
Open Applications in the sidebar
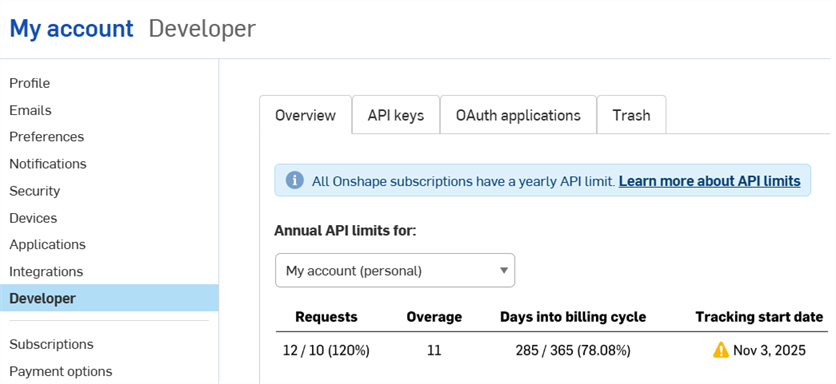tap(47, 244)
